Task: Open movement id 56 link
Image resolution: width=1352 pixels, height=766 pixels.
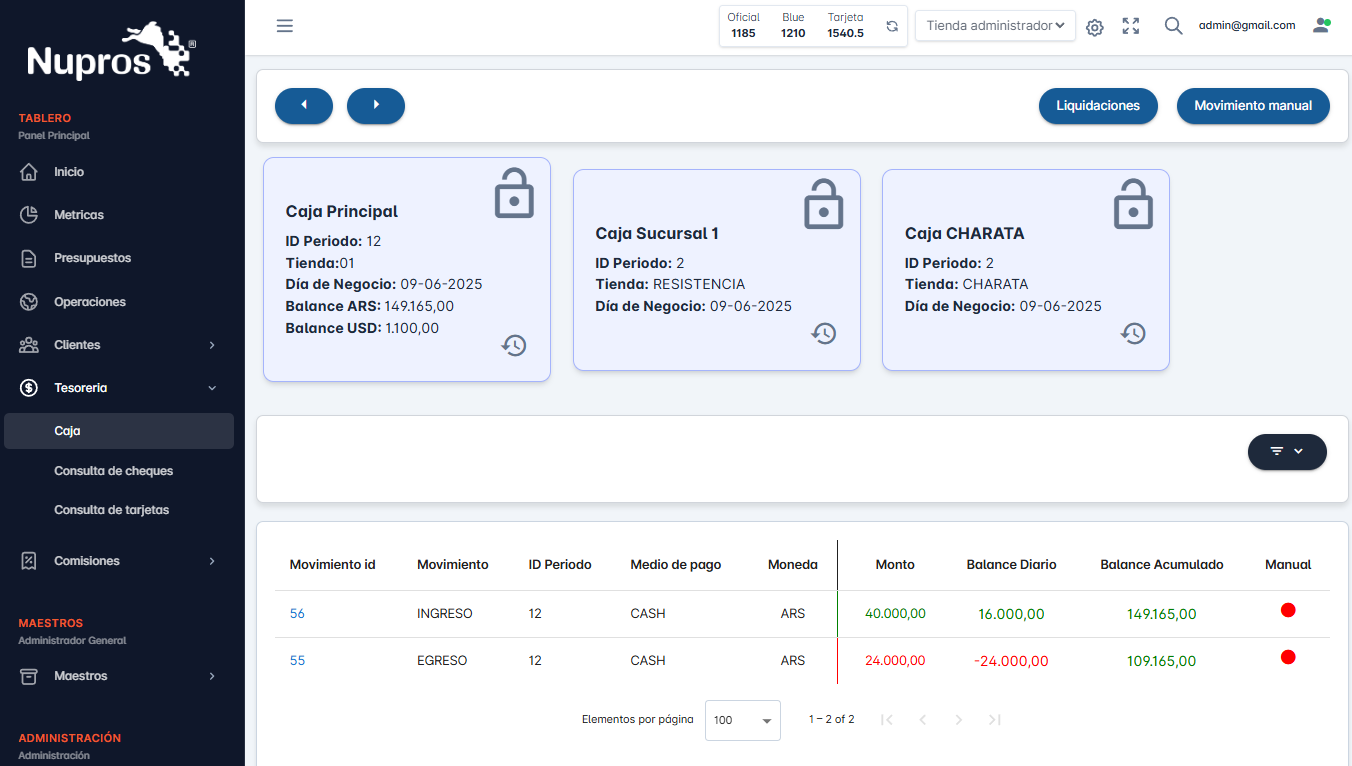Action: pyautogui.click(x=297, y=614)
